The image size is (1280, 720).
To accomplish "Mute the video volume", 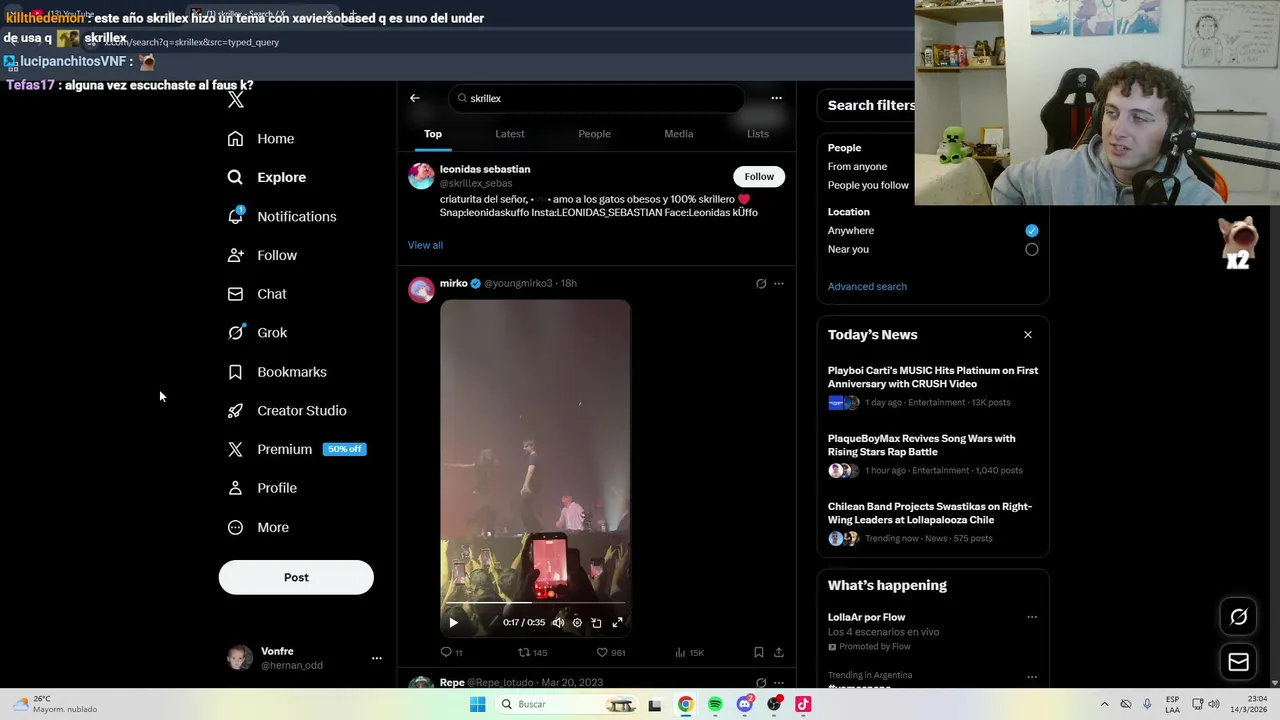I will (558, 622).
